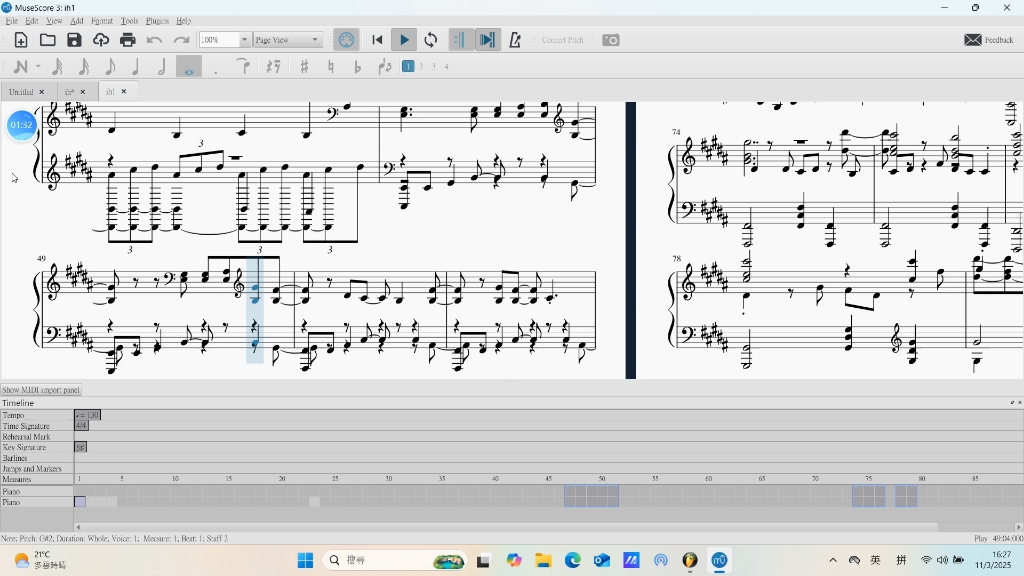Apply sharp accidental
Viewport: 1024px width, 576px height.
tap(304, 67)
